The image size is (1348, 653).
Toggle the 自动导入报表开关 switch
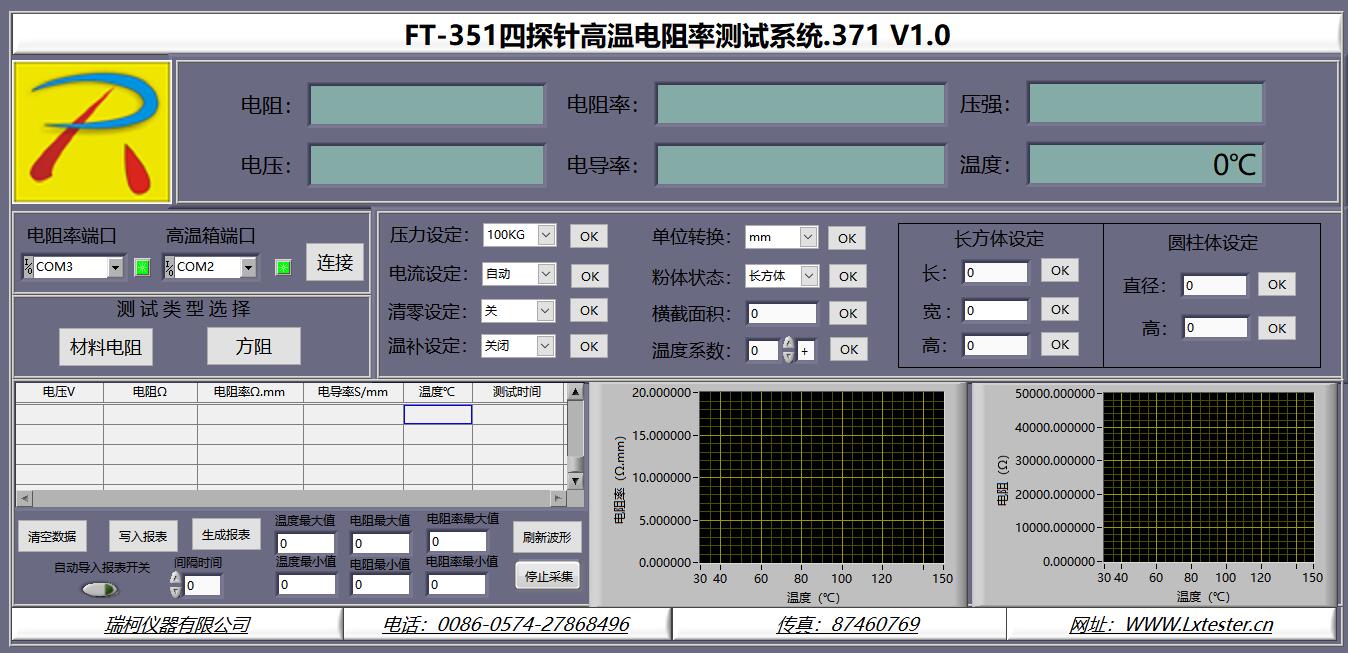pyautogui.click(x=99, y=589)
